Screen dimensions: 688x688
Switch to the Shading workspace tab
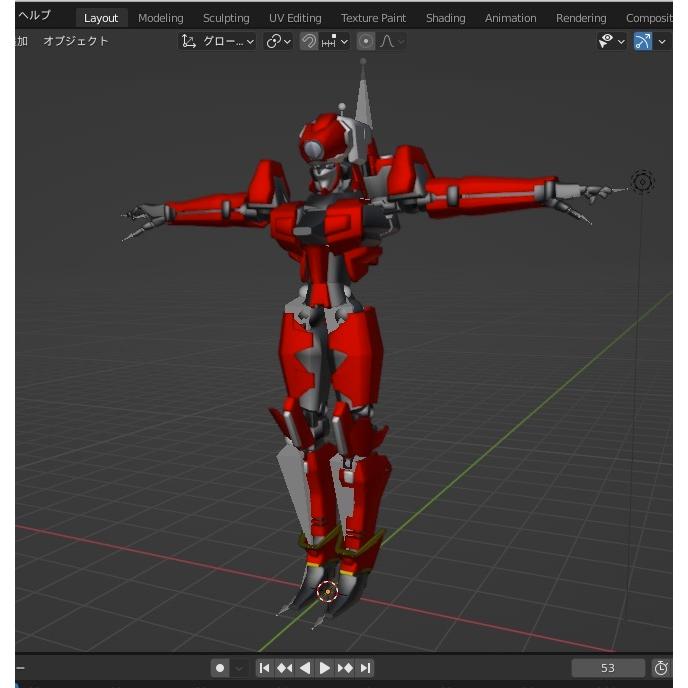tap(445, 18)
